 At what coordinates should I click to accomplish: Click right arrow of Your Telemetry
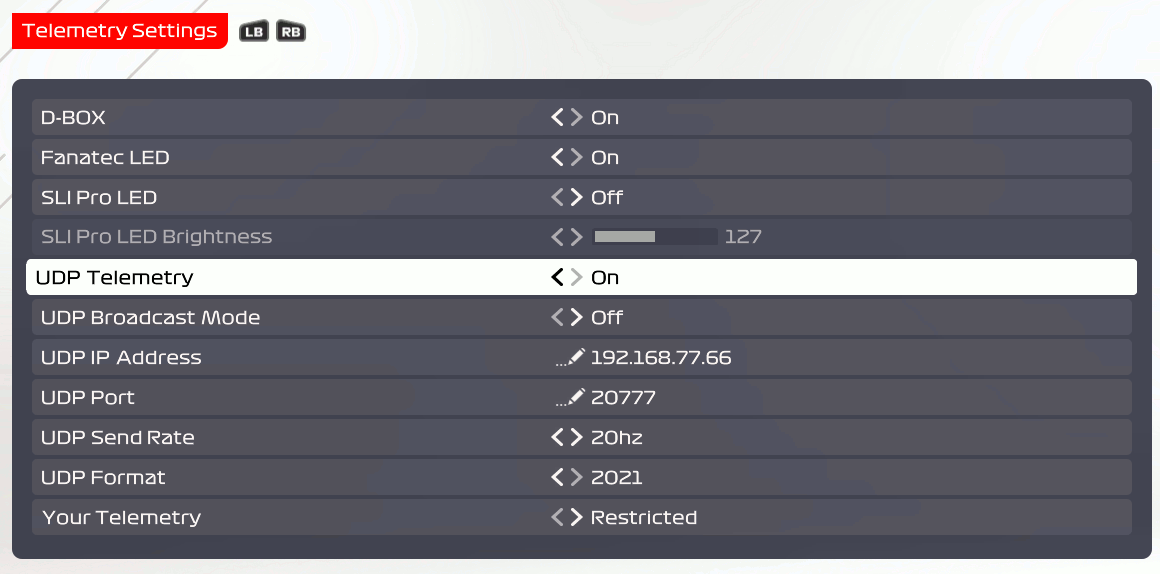[576, 517]
